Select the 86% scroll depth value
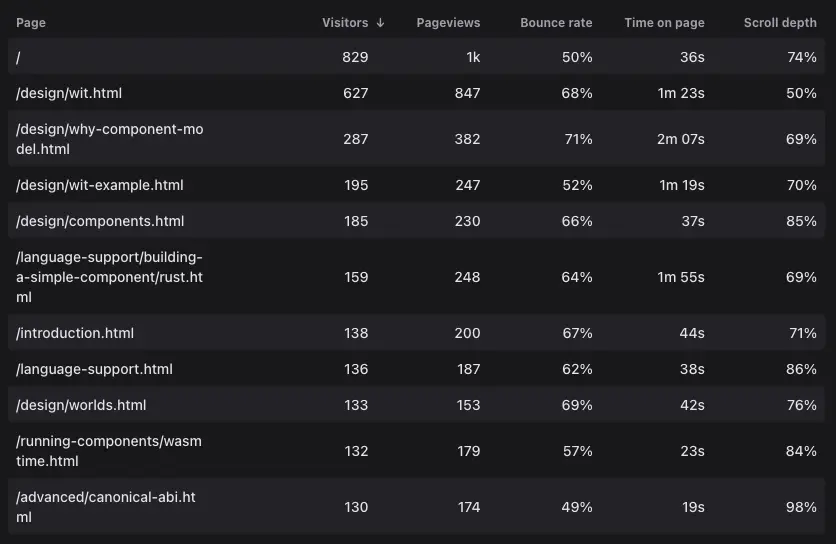Viewport: 836px width, 544px height. 801,370
